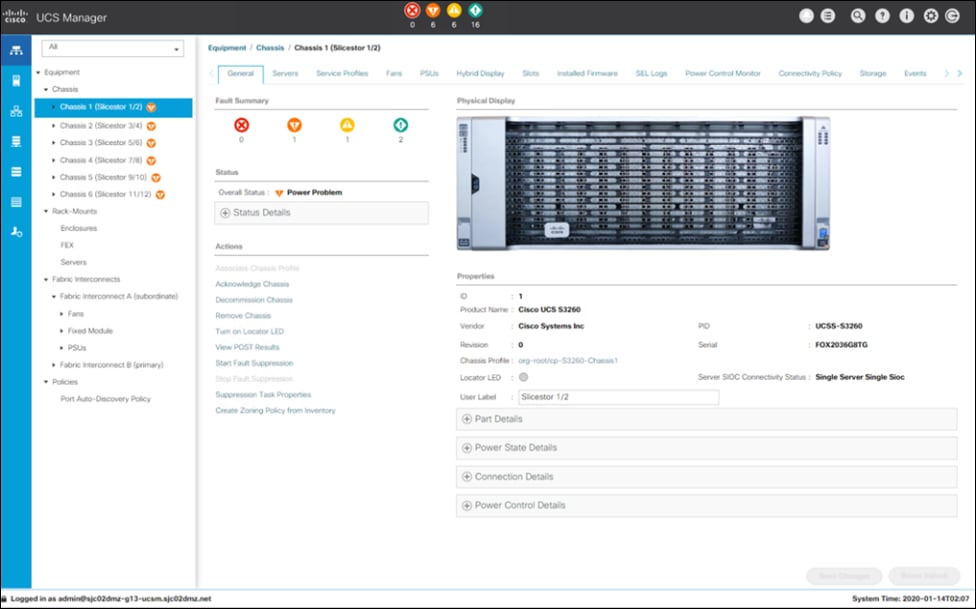Screen dimensions: 976x609
Task: Click the minor fault icon in Fault Summary
Action: (x=347, y=125)
